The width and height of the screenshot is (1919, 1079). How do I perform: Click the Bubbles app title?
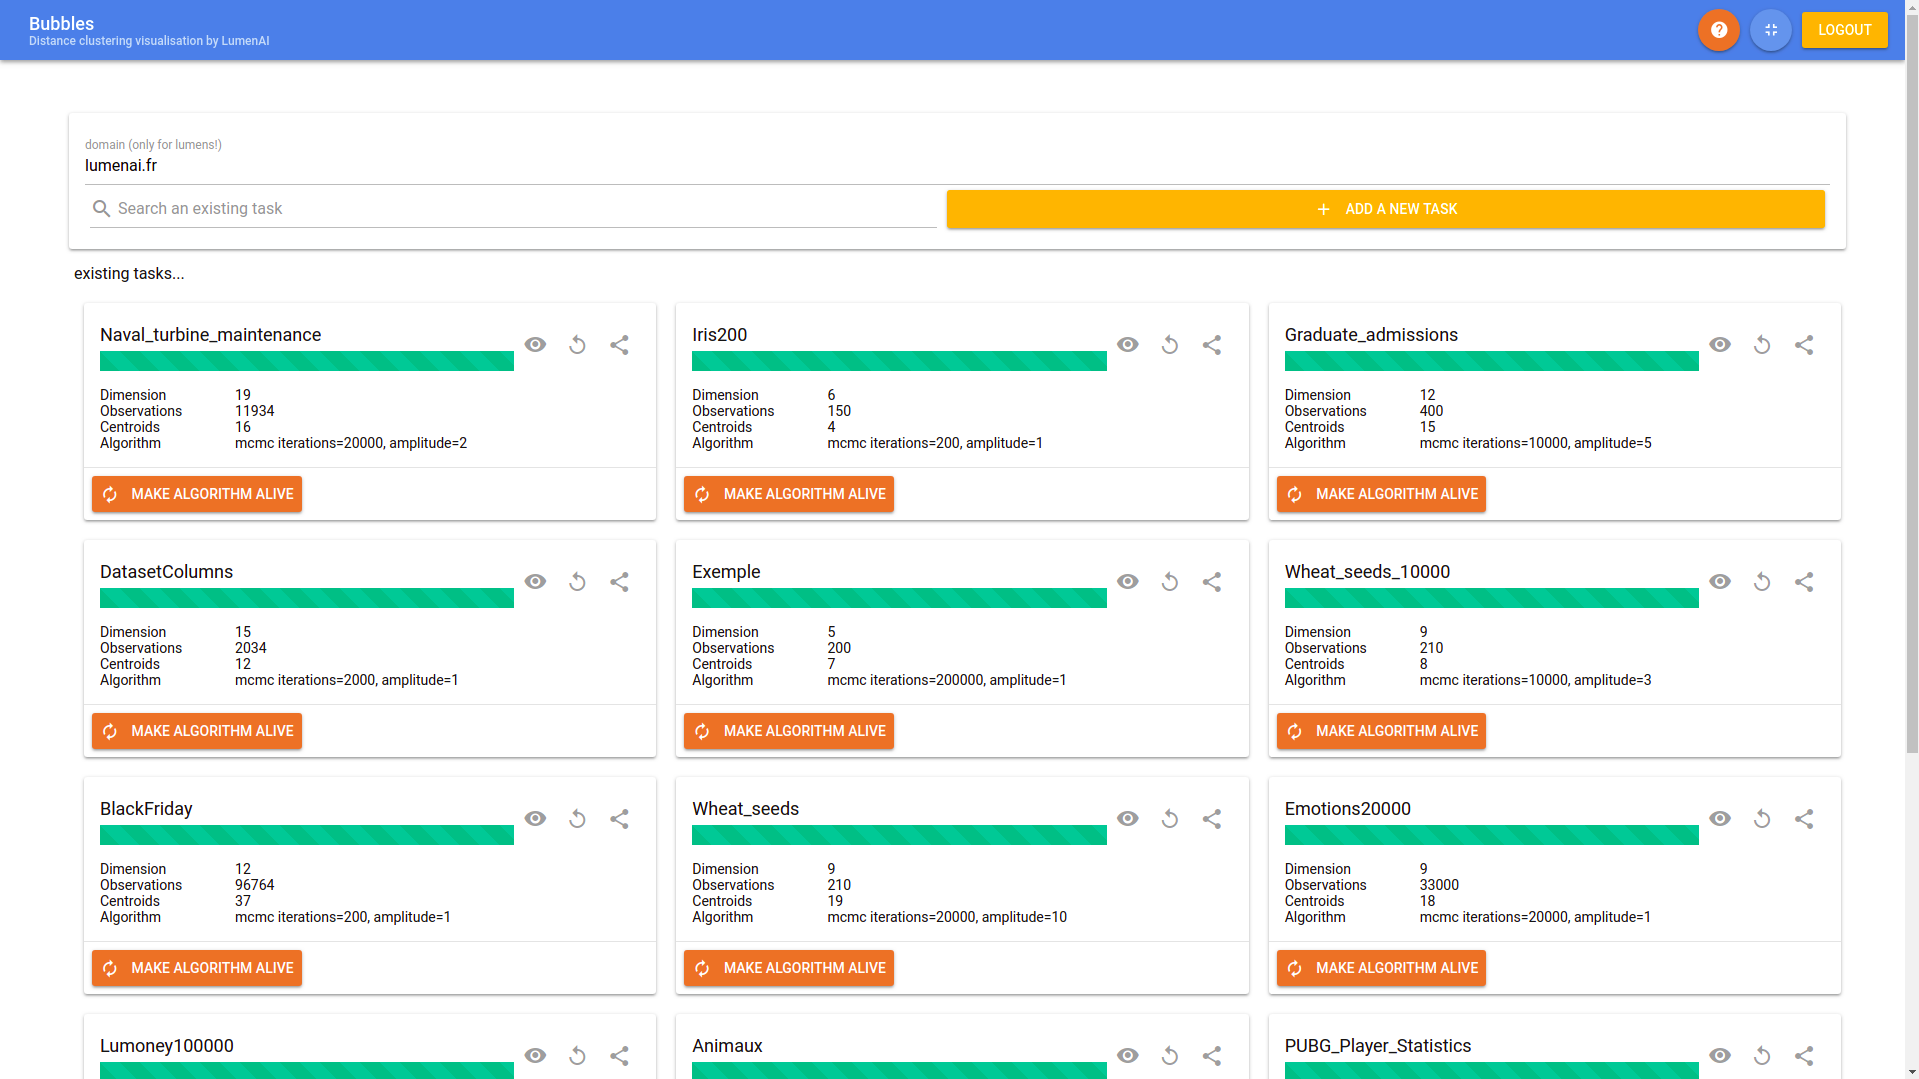point(61,23)
